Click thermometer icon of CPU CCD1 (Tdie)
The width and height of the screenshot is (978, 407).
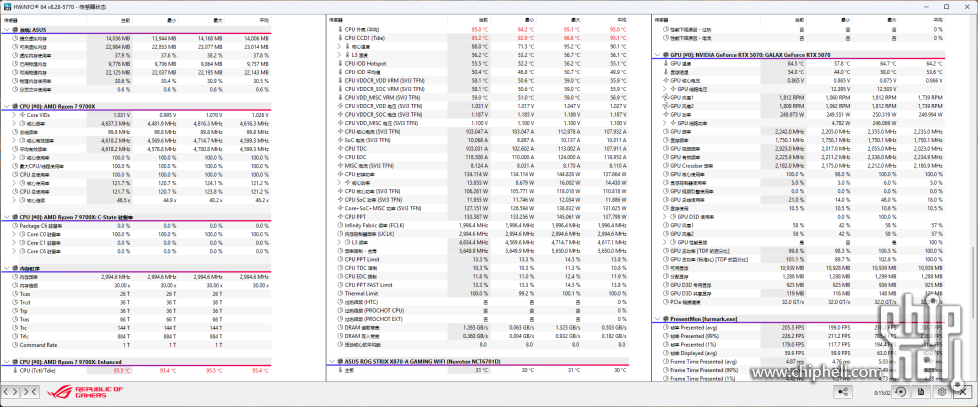click(340, 37)
